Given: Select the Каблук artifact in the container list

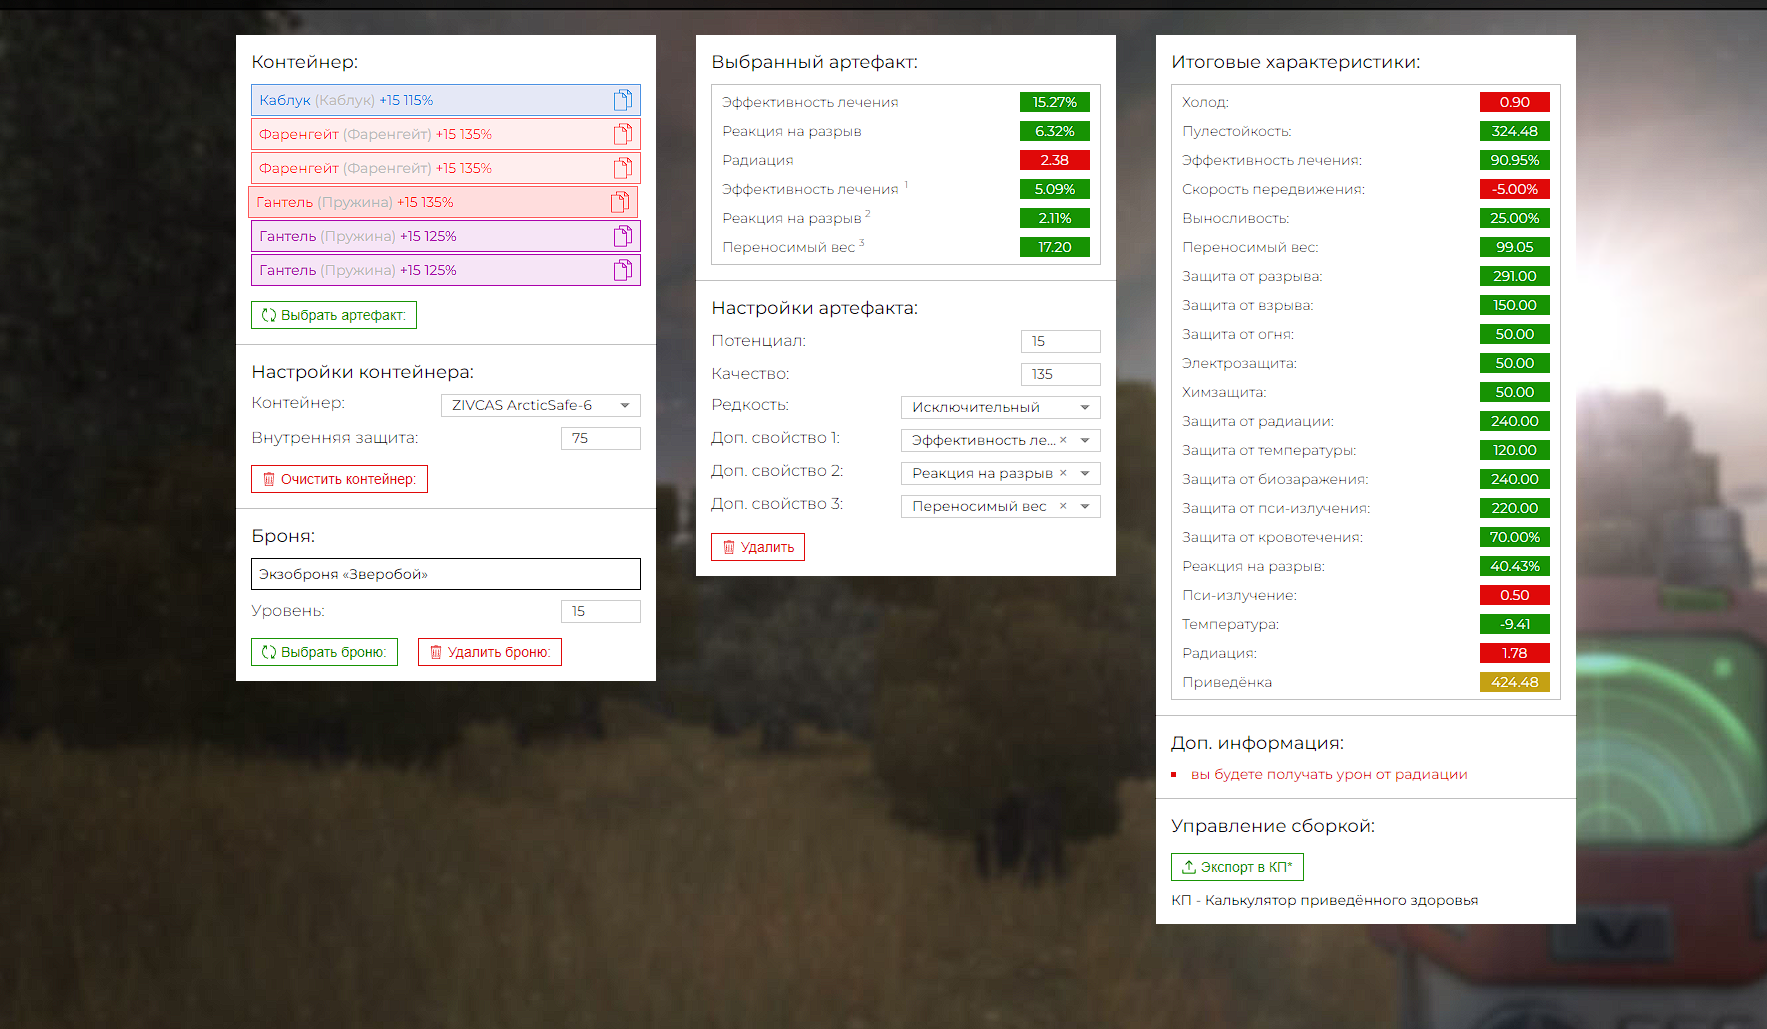Looking at the screenshot, I should [x=420, y=100].
